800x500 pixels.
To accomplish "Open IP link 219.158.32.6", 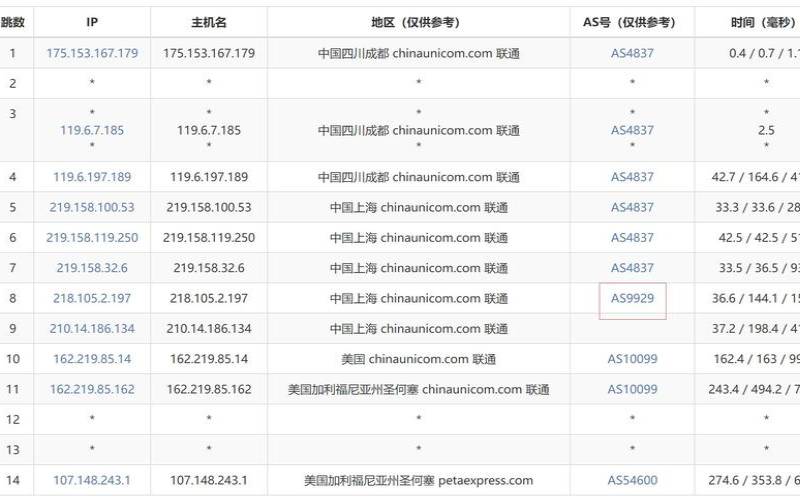I will coord(92,268).
